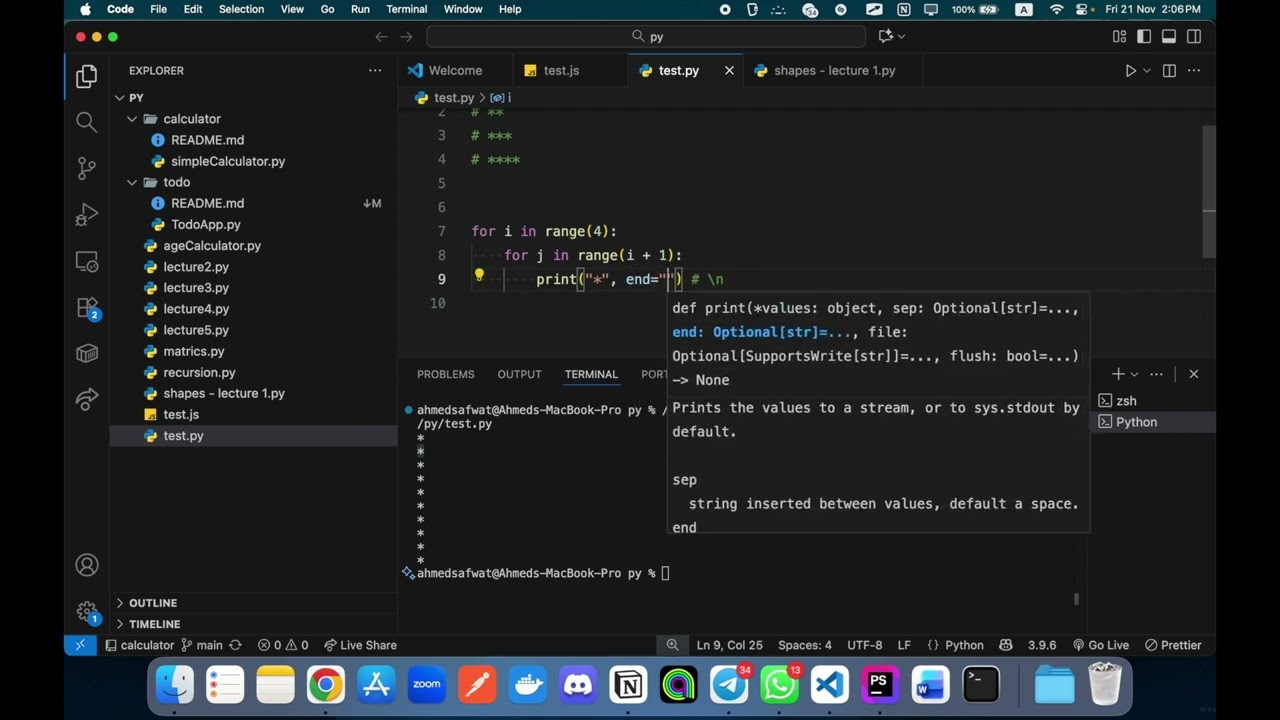Open editor More Actions ellipsis
Screen dimensions: 1280x720
[1194, 71]
